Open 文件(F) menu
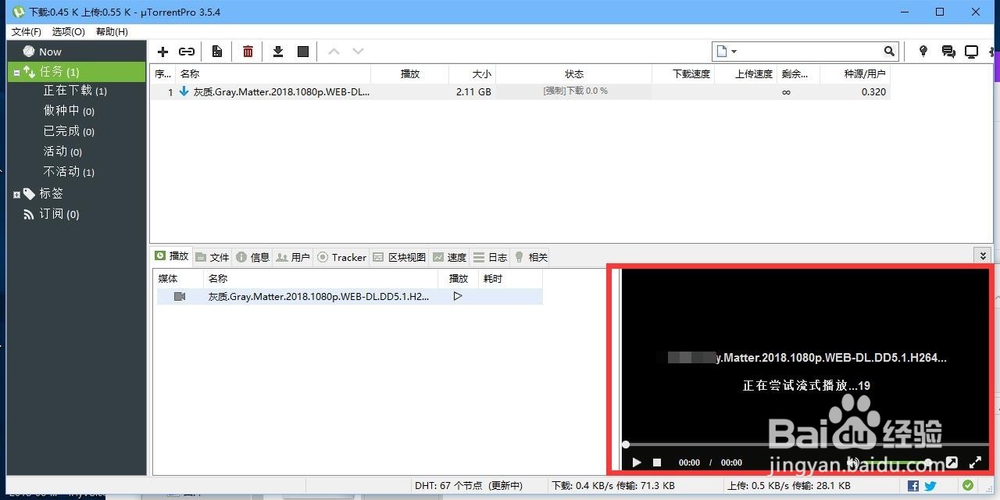Viewport: 1000px width, 500px height. tap(26, 32)
